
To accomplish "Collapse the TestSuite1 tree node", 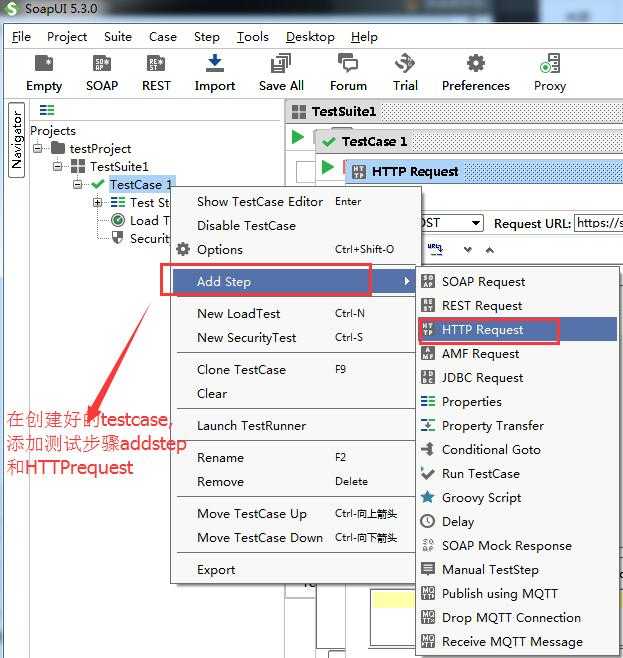I will coord(57,166).
